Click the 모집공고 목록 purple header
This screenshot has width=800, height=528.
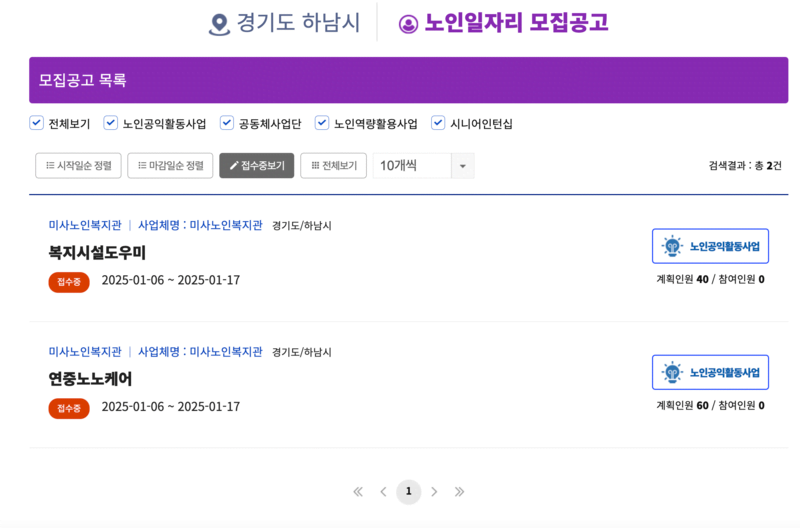408,80
